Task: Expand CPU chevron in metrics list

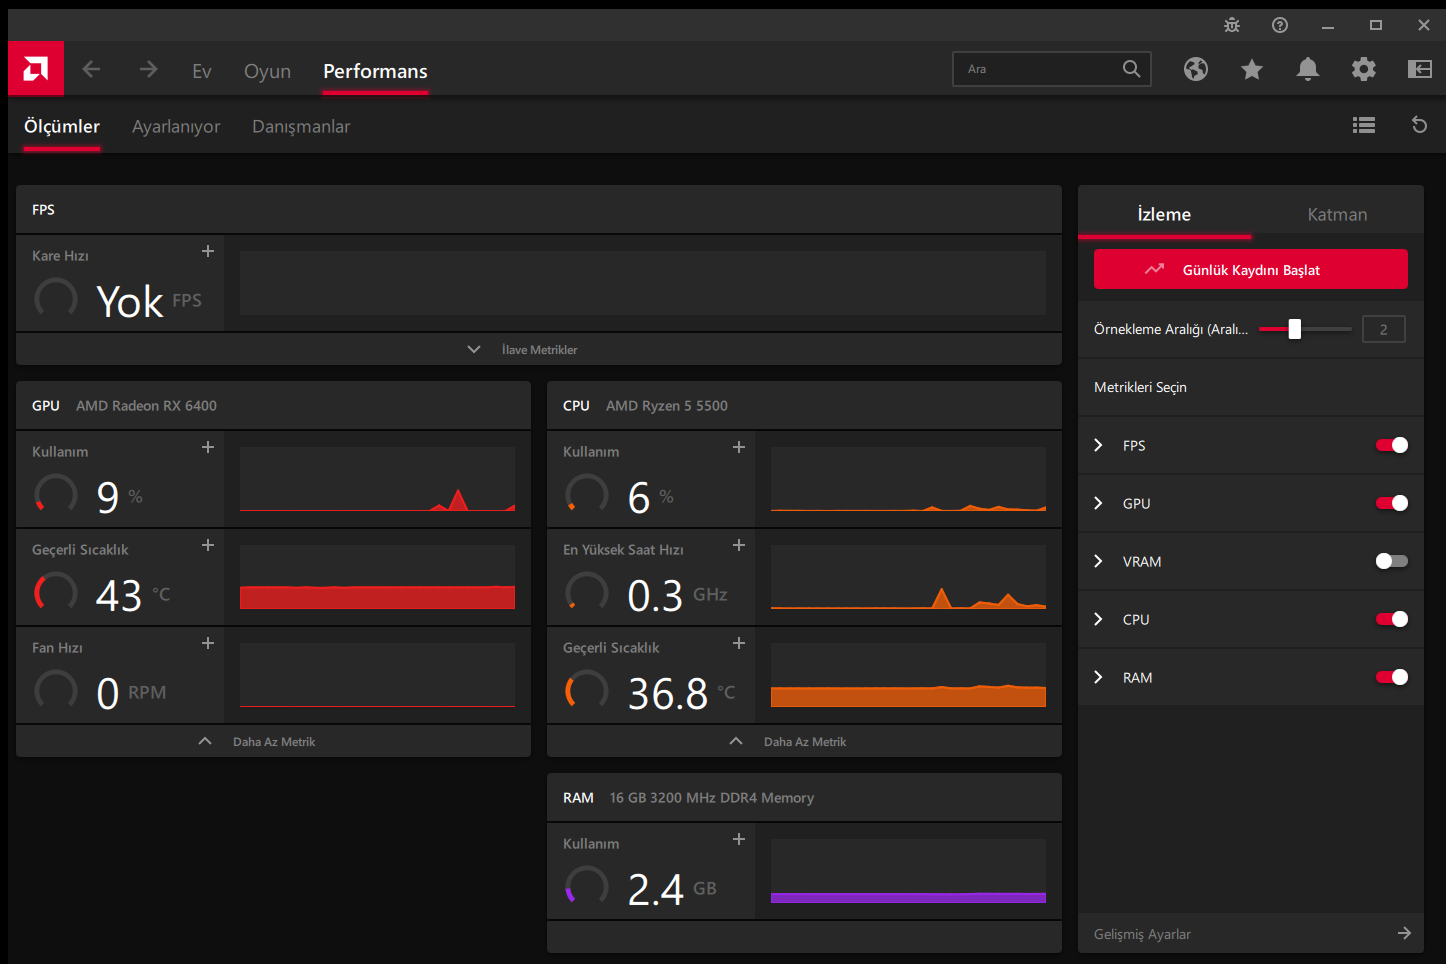Action: coord(1098,619)
